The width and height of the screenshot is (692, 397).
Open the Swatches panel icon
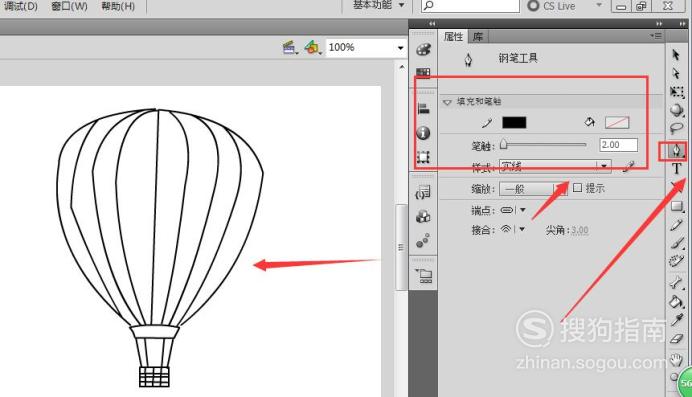tap(423, 73)
